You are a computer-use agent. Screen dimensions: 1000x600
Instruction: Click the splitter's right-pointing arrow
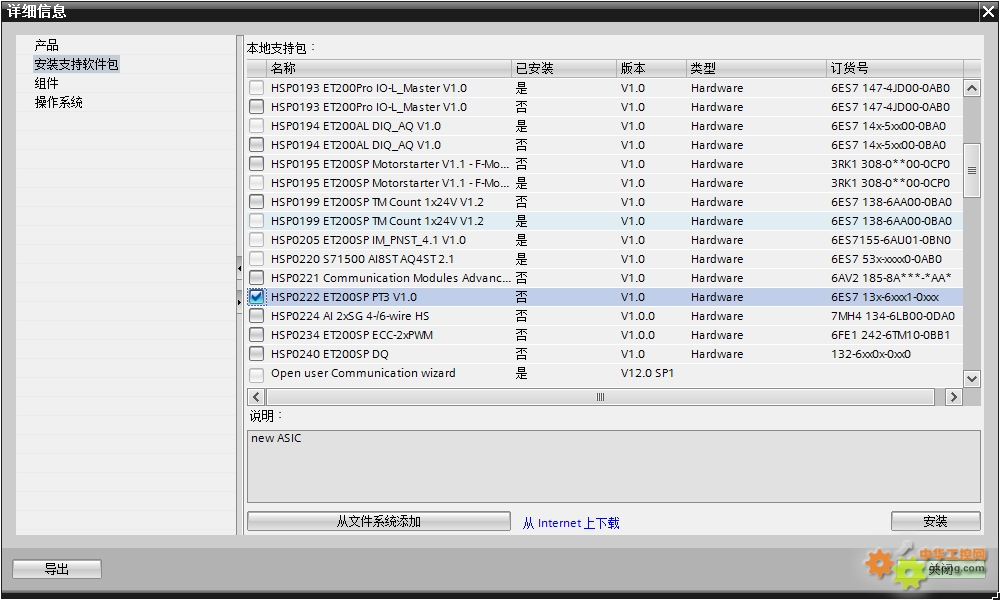point(239,302)
